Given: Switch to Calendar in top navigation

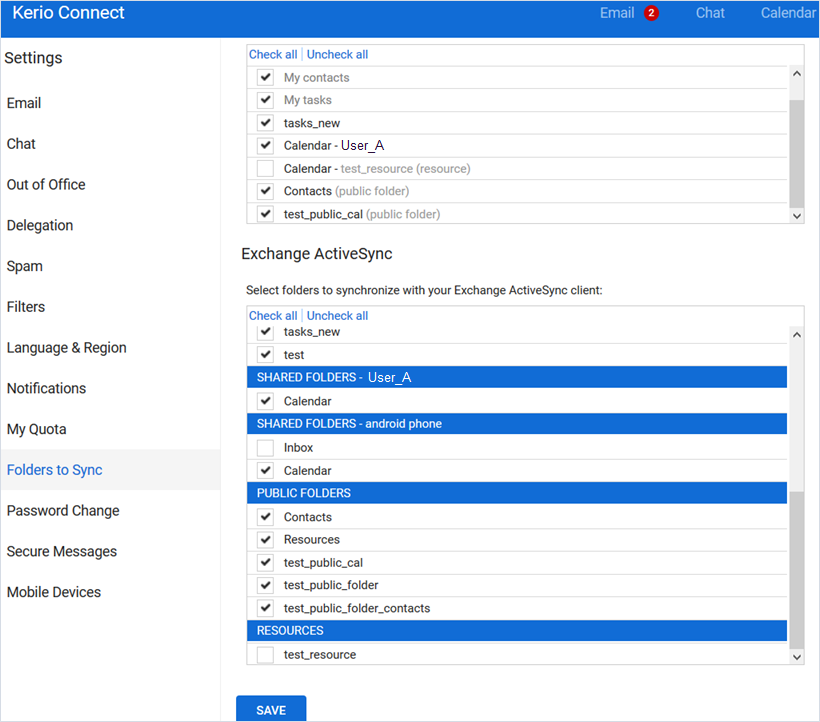Looking at the screenshot, I should (x=787, y=13).
